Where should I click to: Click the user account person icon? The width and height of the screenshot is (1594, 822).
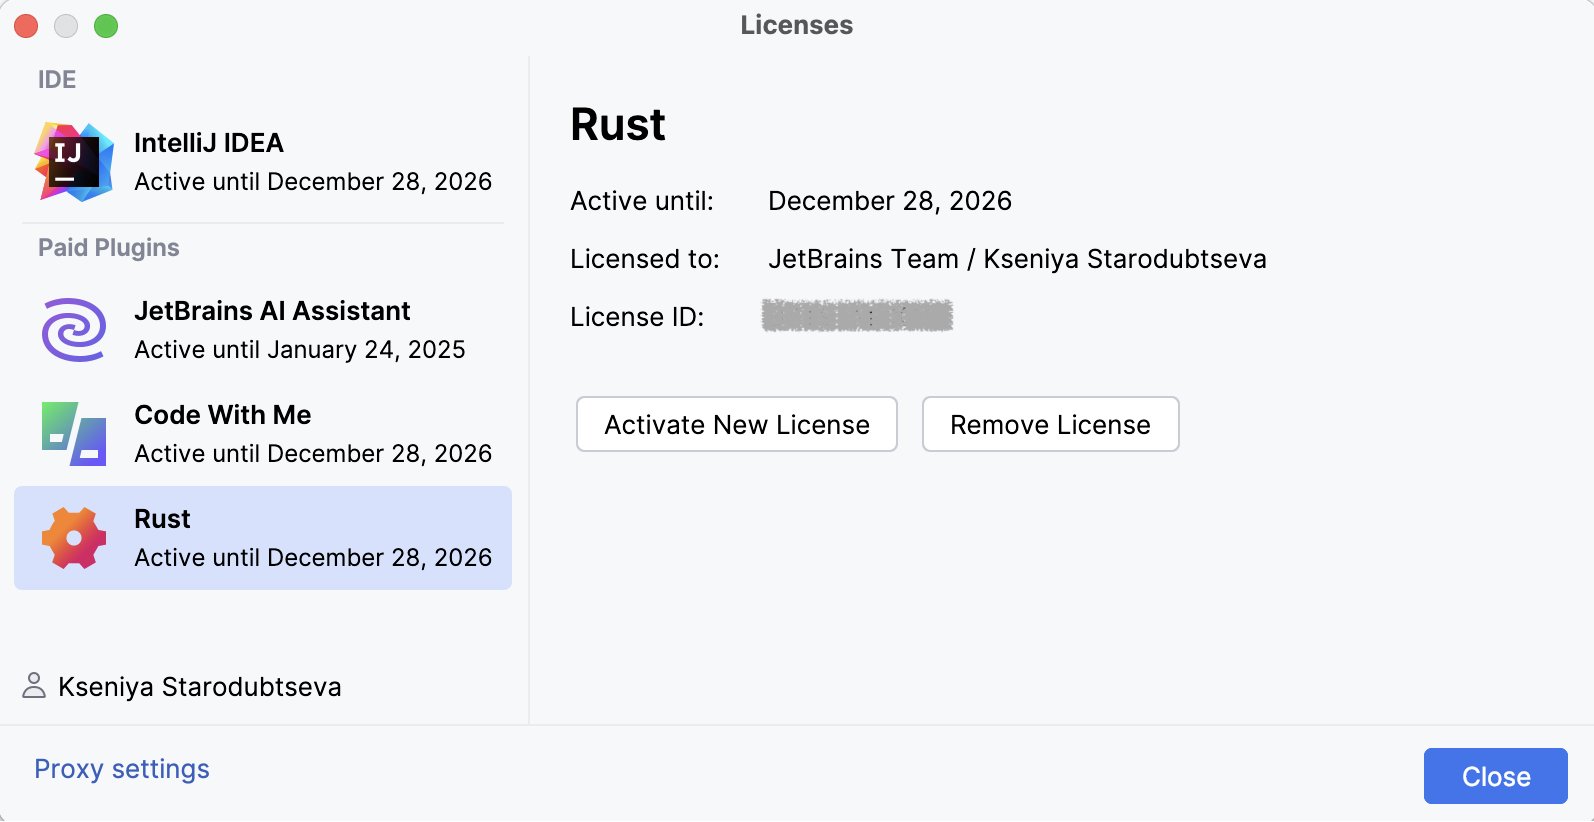coord(34,686)
